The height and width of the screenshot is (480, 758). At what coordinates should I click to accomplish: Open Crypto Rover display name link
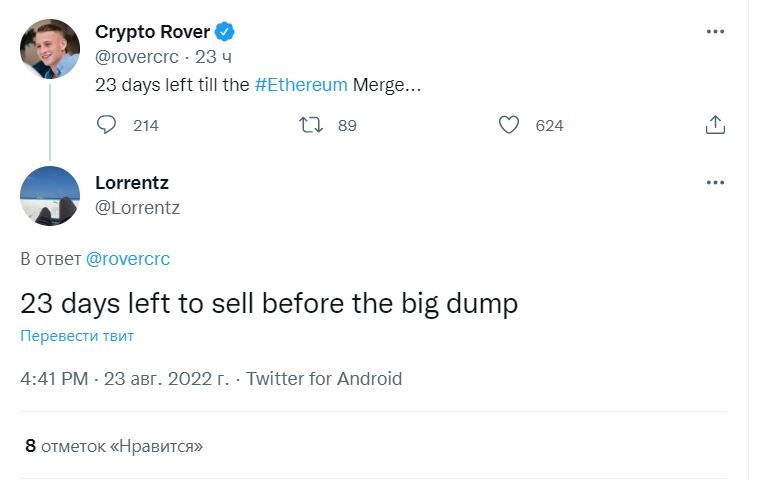click(152, 32)
